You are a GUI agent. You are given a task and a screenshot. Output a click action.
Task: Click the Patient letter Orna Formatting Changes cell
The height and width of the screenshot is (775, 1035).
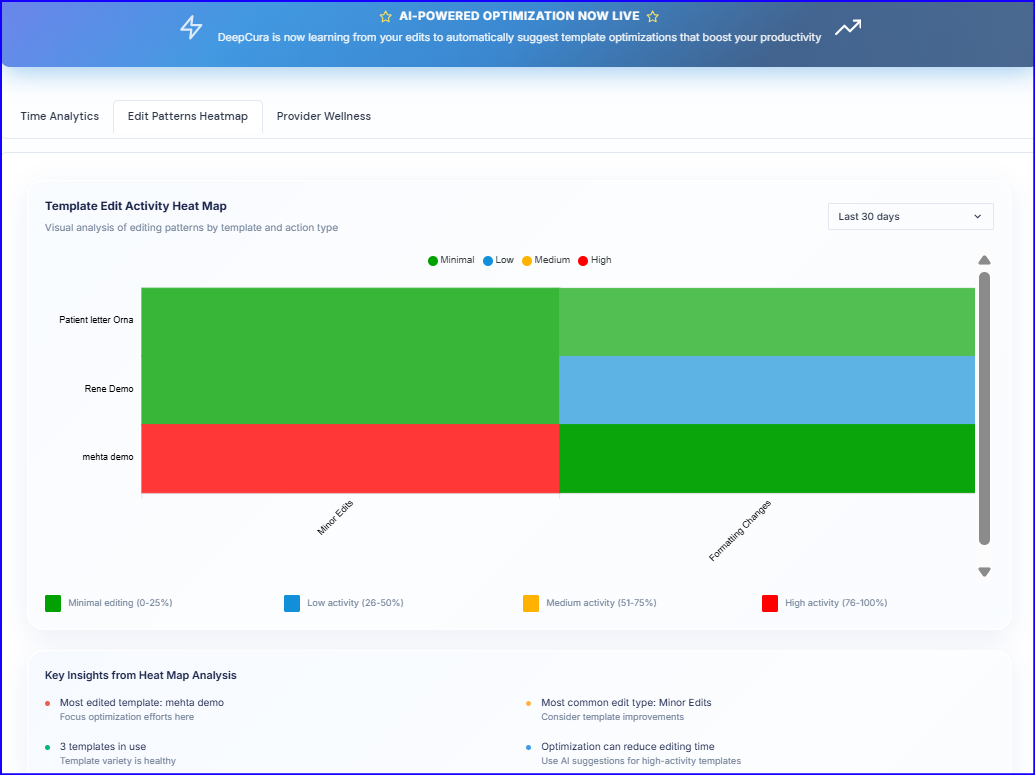767,322
